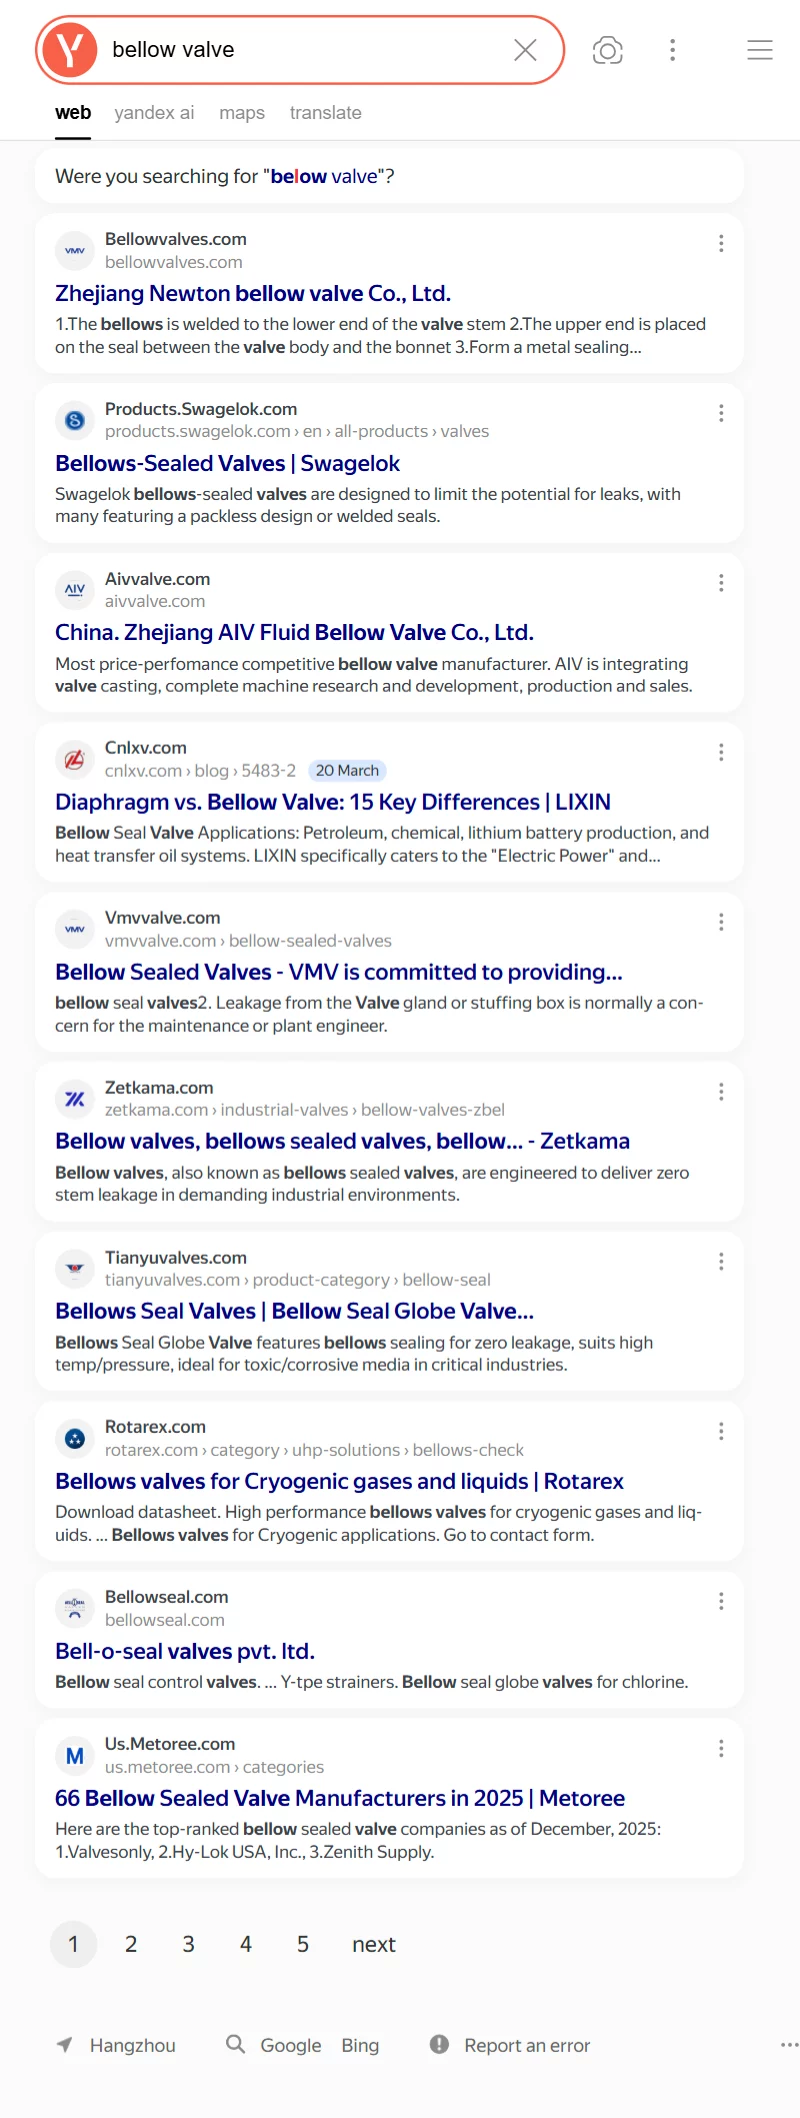Switch to the translate tab

pos(325,113)
